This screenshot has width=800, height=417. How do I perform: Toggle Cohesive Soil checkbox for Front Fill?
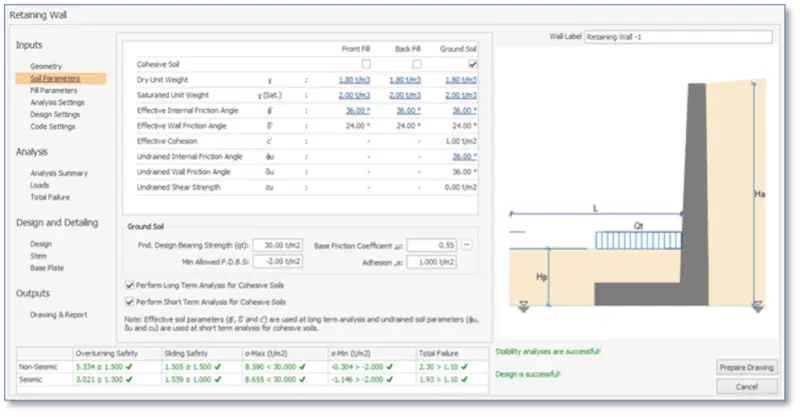coord(366,64)
